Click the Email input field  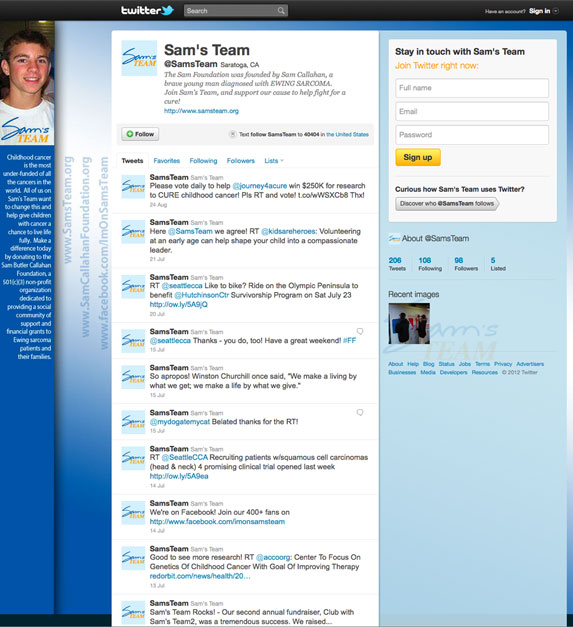coord(472,111)
